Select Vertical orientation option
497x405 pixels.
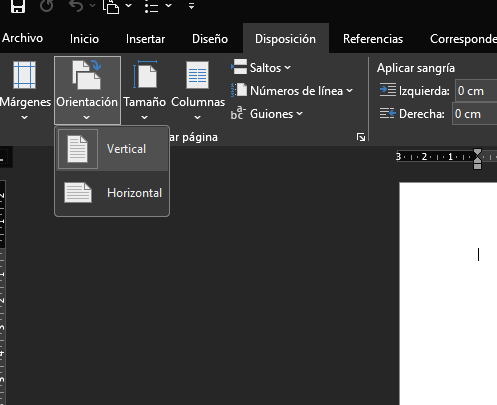click(112, 149)
